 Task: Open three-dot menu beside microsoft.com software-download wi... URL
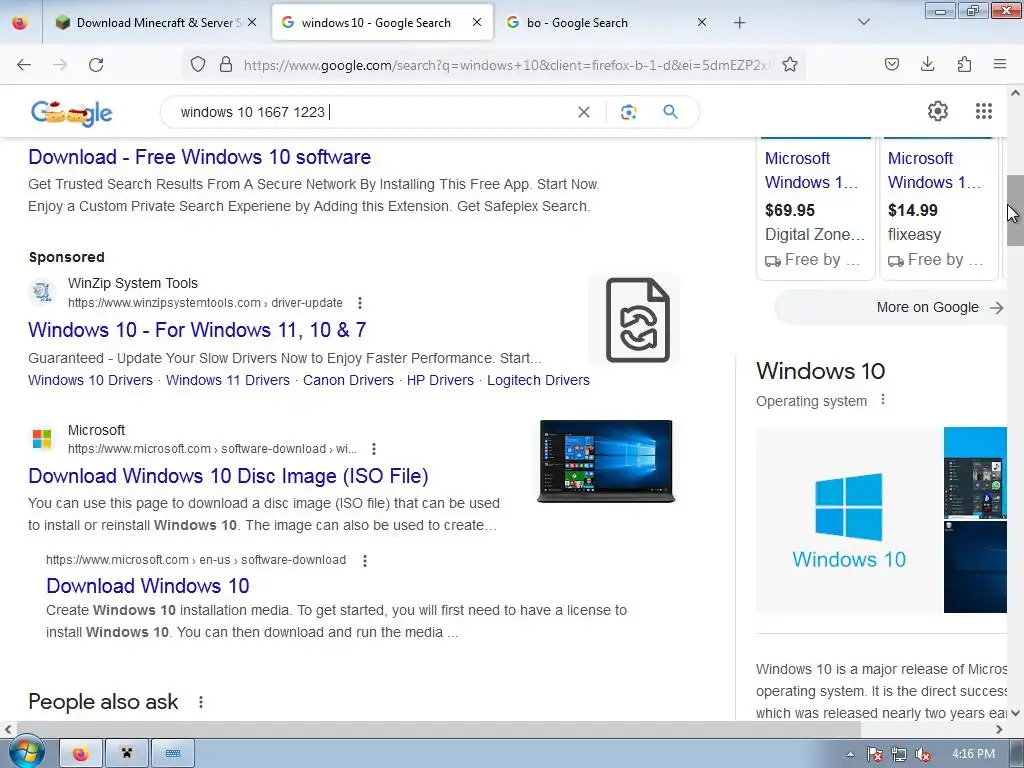click(374, 449)
